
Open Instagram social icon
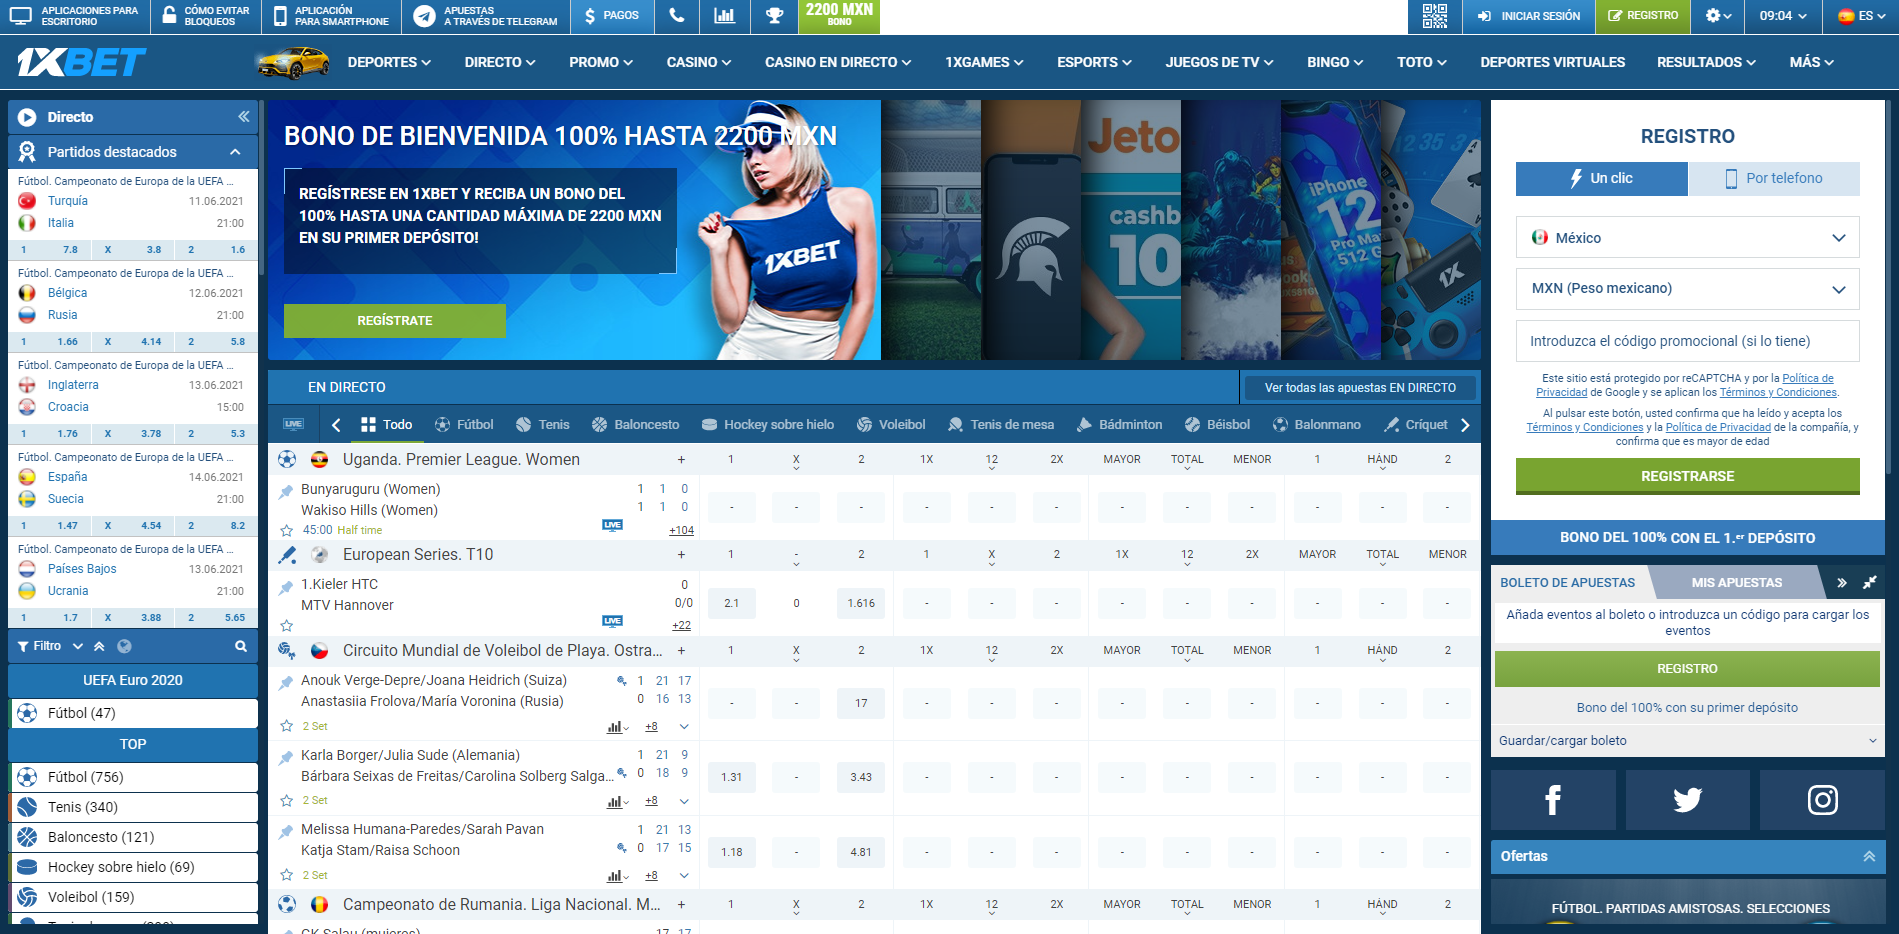tap(1823, 800)
